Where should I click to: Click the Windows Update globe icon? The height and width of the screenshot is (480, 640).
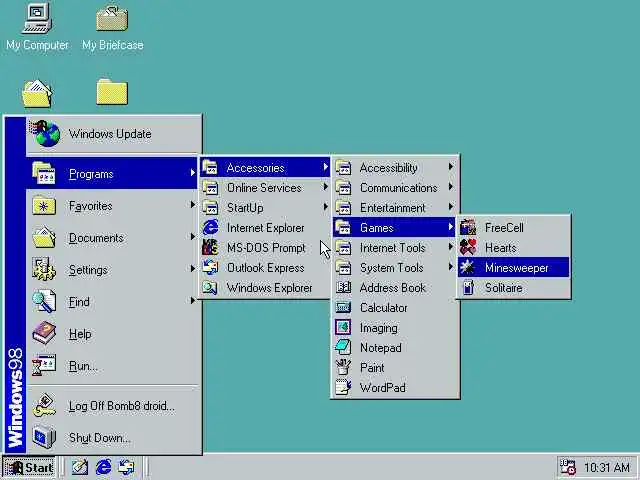[45, 133]
